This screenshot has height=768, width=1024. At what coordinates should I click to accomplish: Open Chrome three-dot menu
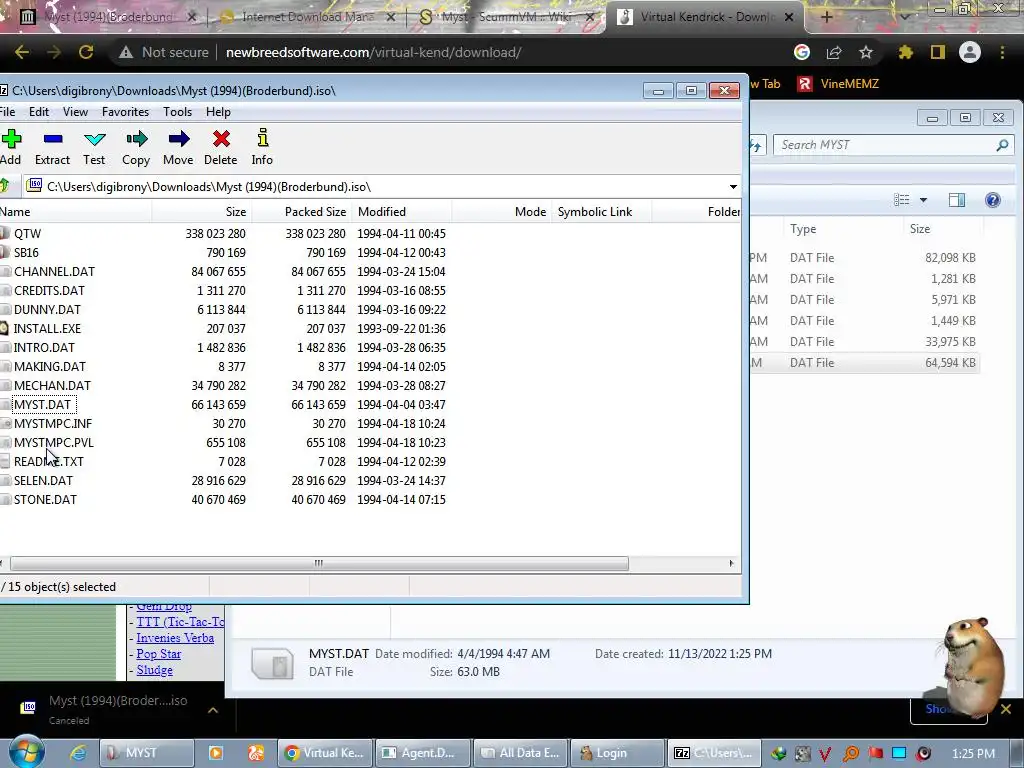click(1002, 52)
